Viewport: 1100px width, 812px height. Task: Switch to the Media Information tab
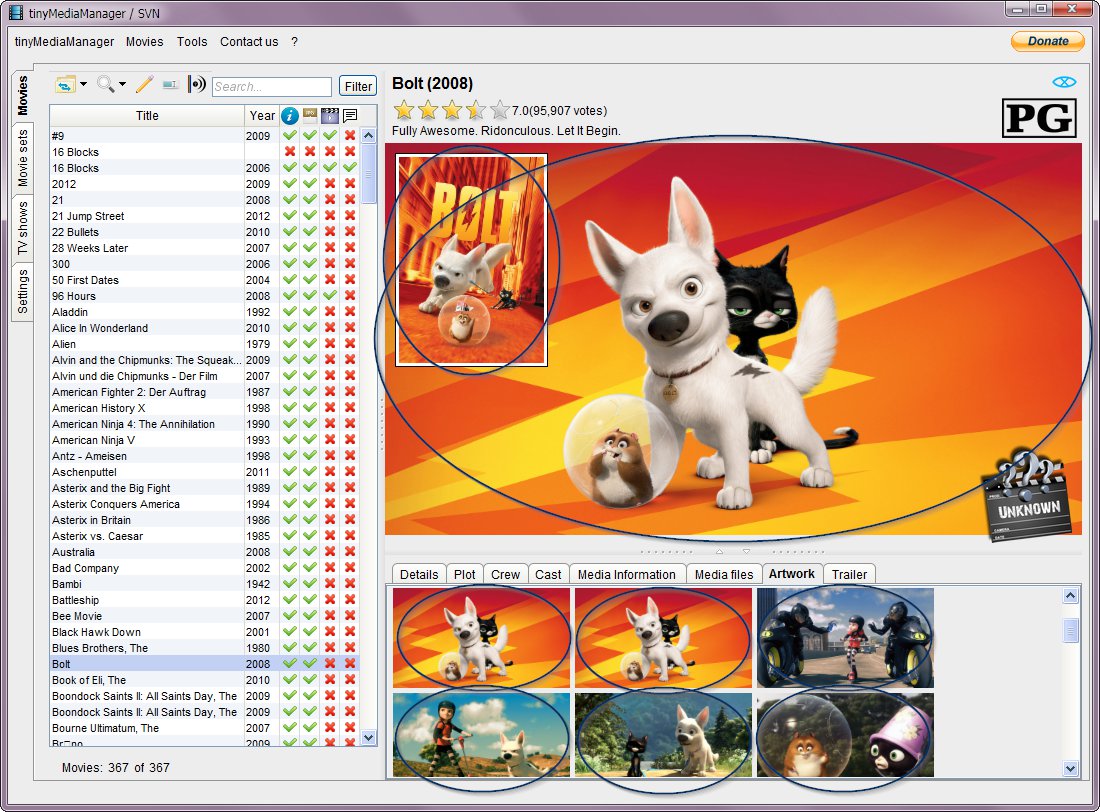626,575
